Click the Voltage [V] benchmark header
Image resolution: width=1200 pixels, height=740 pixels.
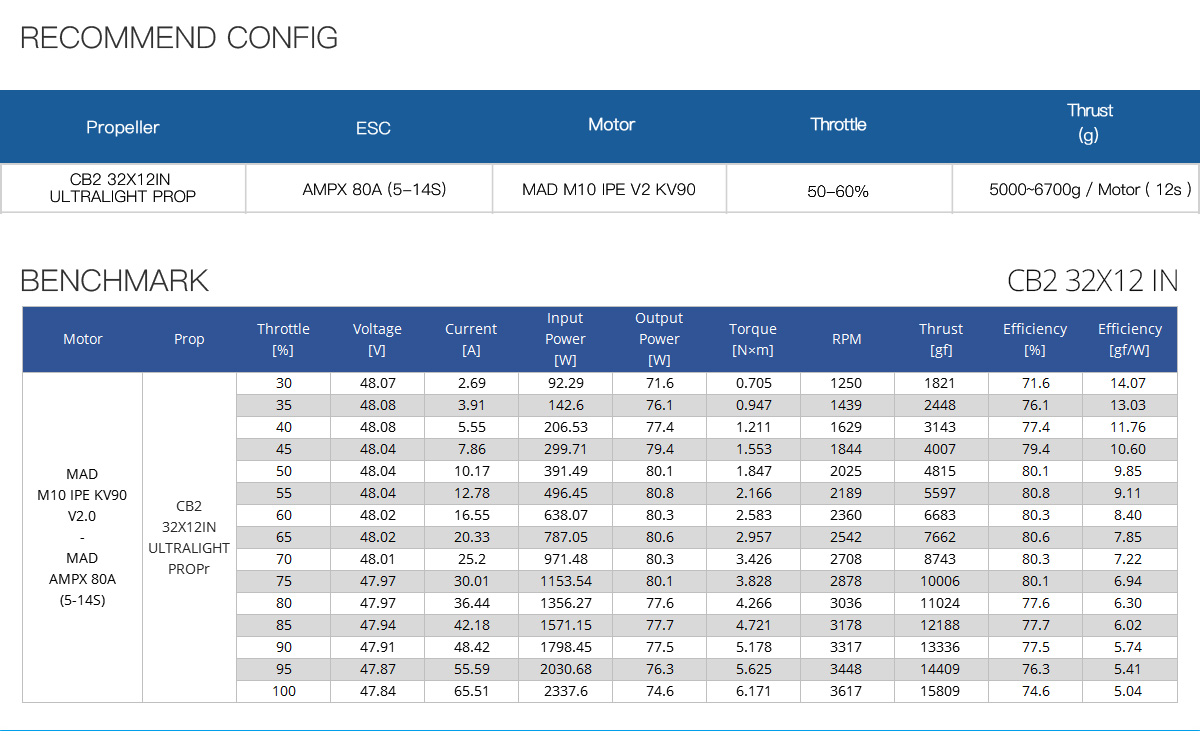[377, 339]
